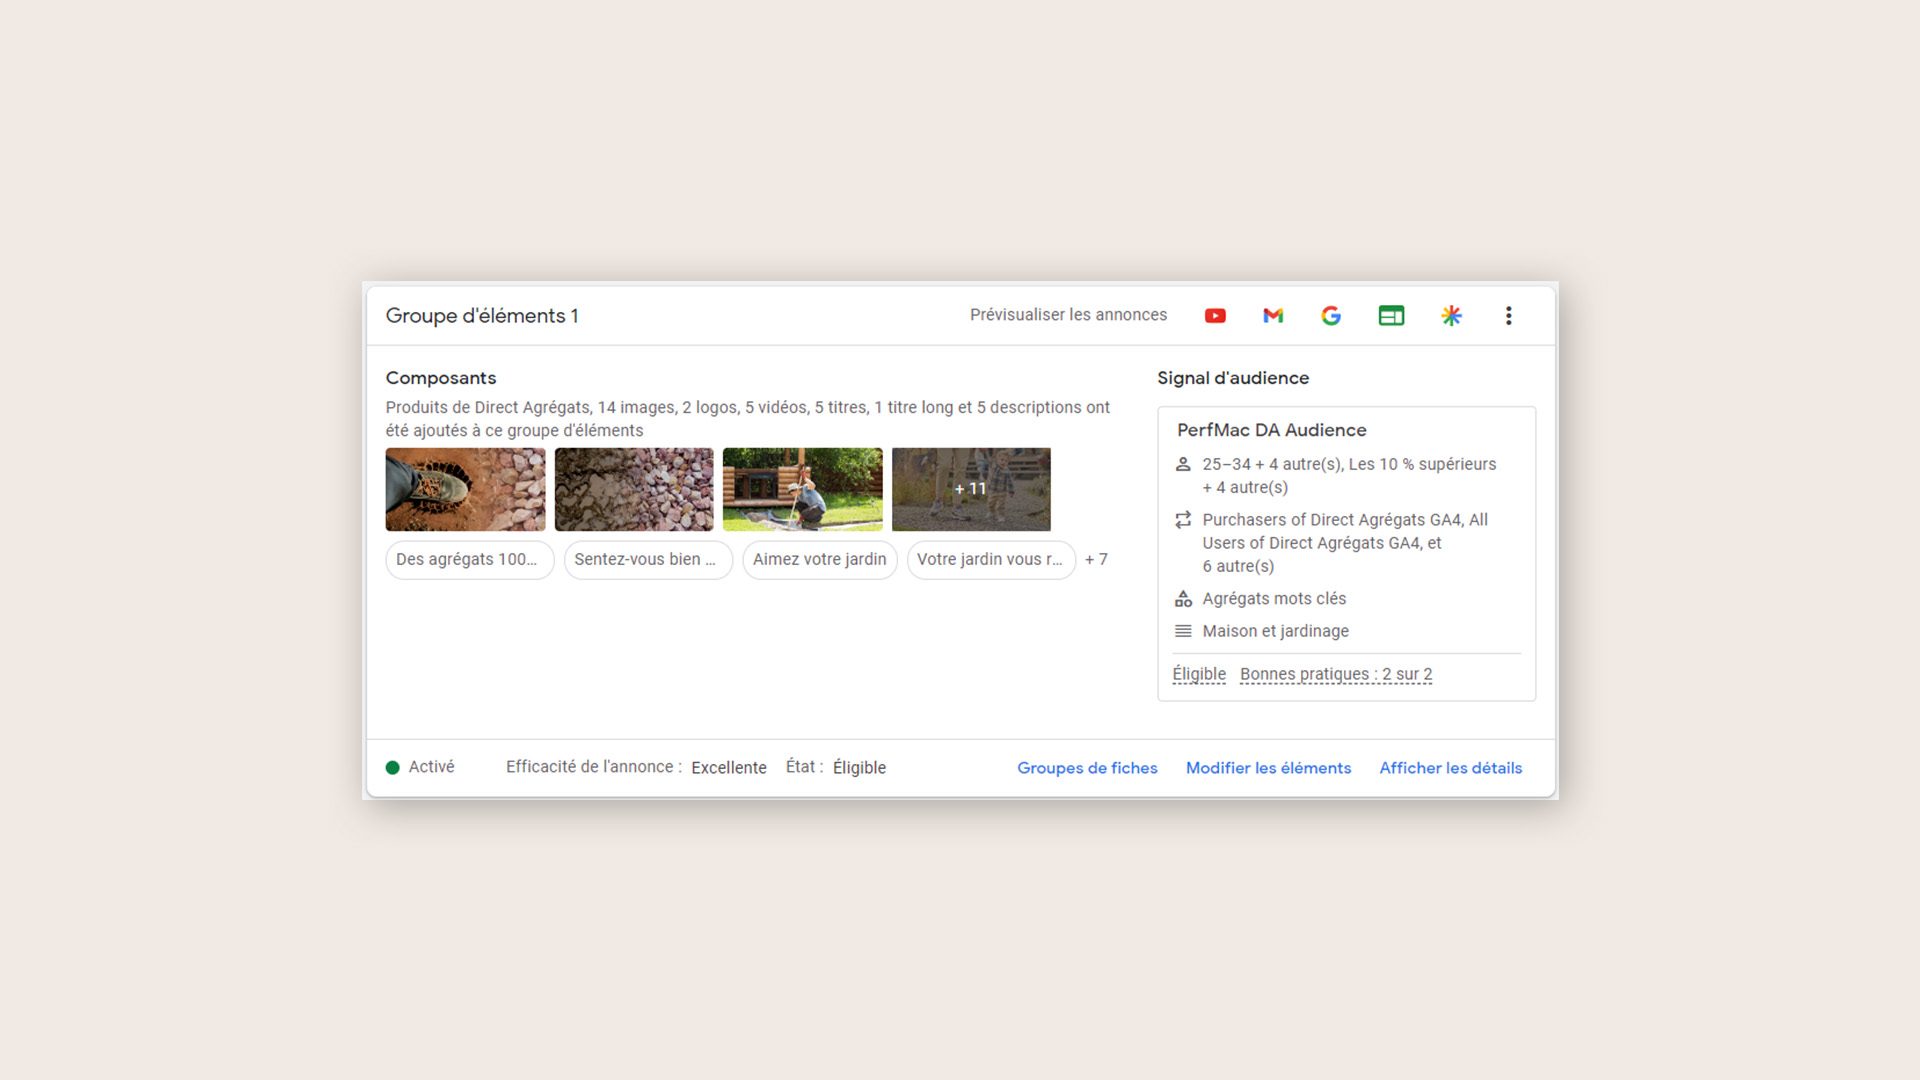Click the Activé status text
This screenshot has width=1920, height=1080.
[431, 767]
